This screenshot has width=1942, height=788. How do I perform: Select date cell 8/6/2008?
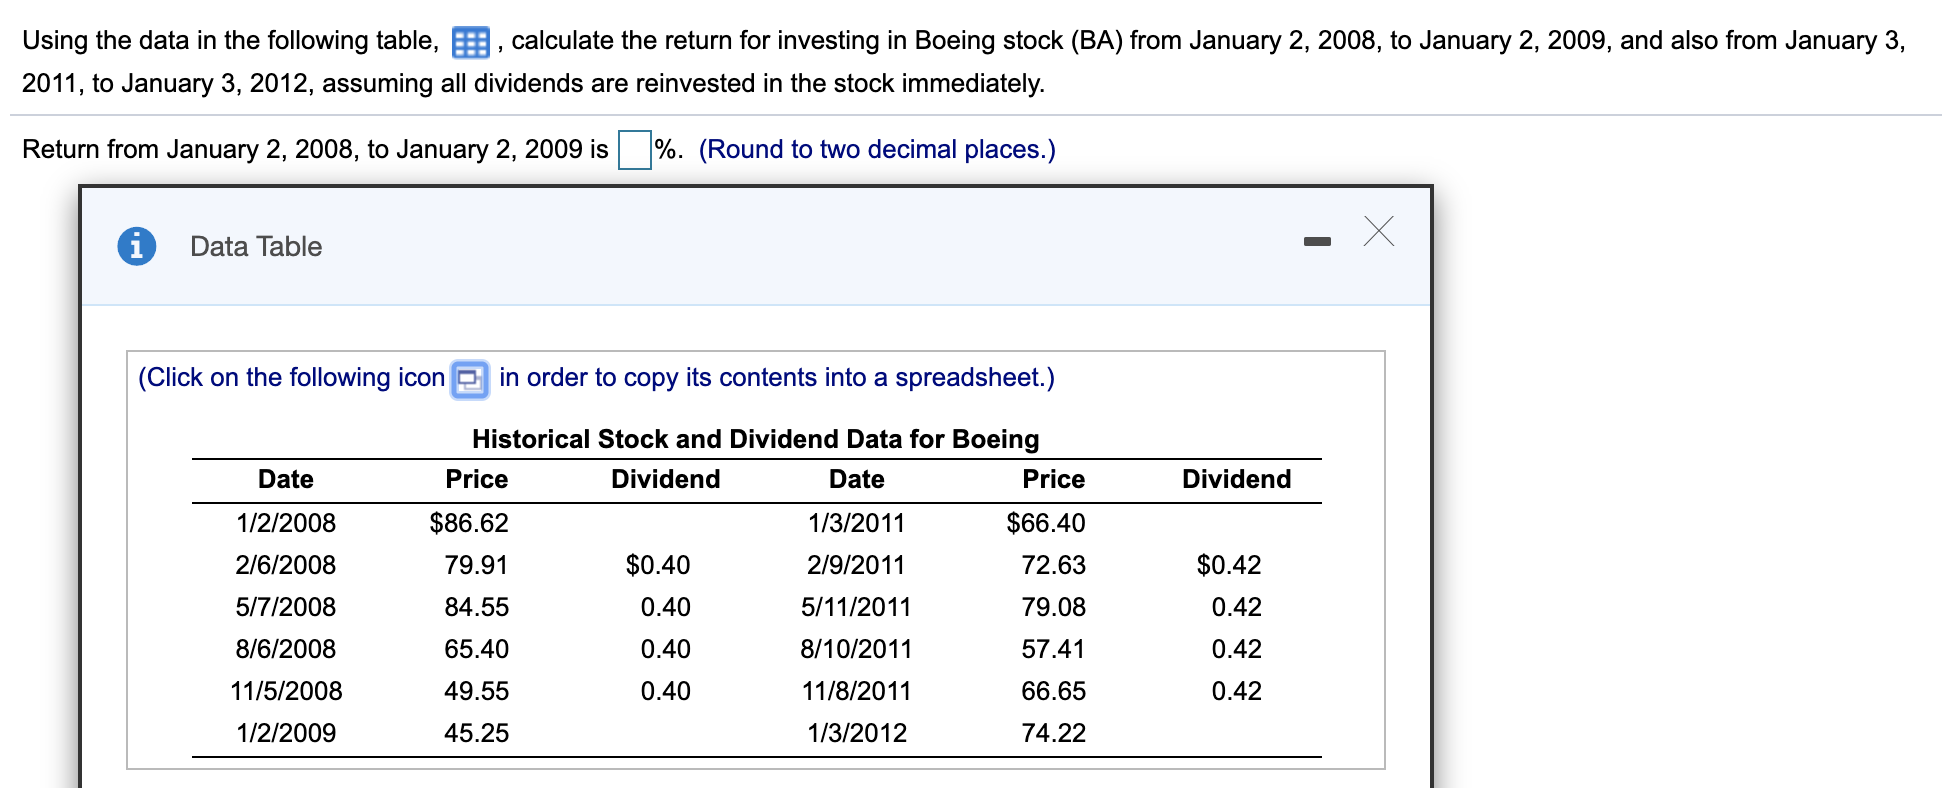tap(286, 649)
